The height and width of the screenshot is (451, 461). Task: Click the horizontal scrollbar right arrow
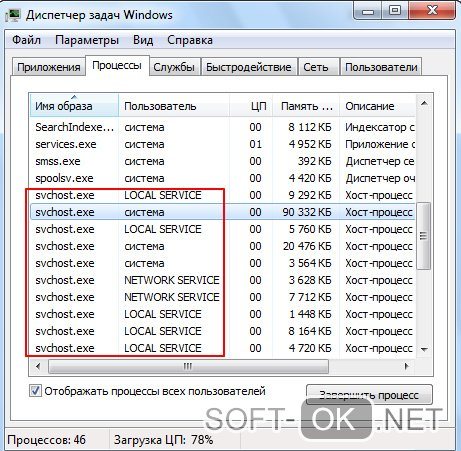[406, 366]
